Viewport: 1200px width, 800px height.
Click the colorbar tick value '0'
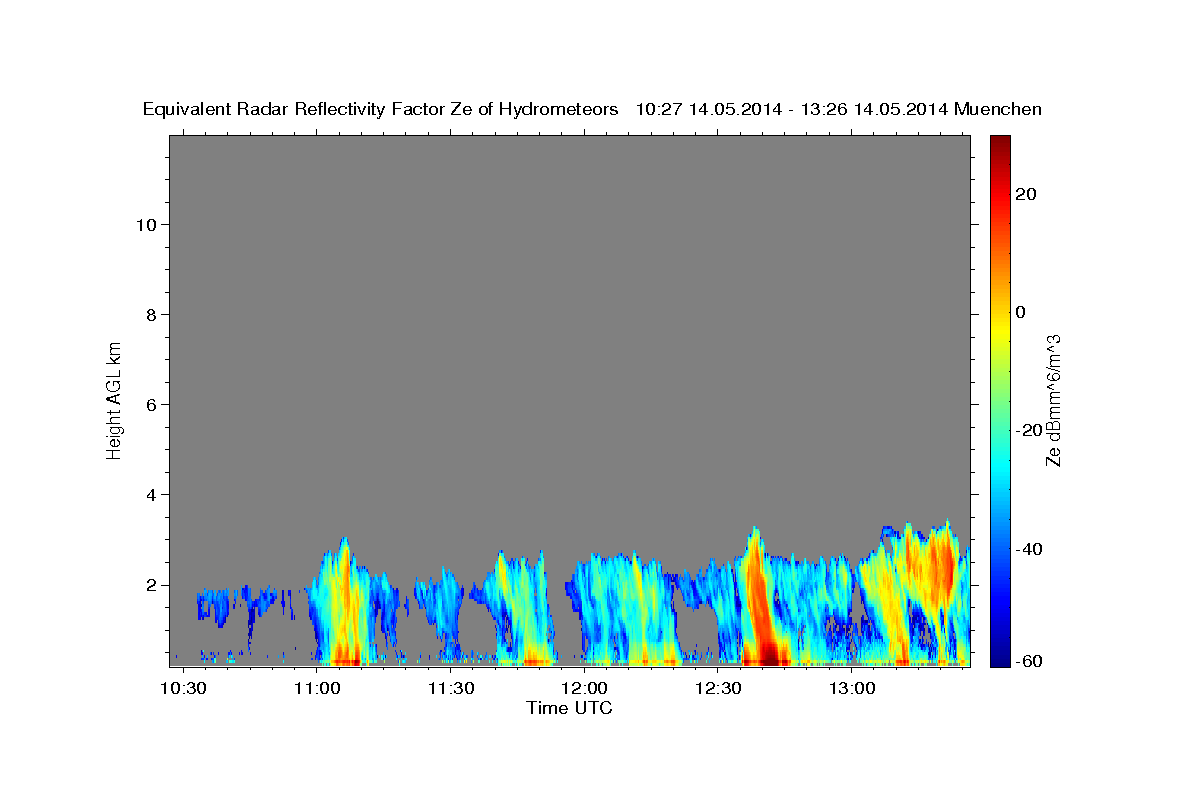click(x=1021, y=312)
